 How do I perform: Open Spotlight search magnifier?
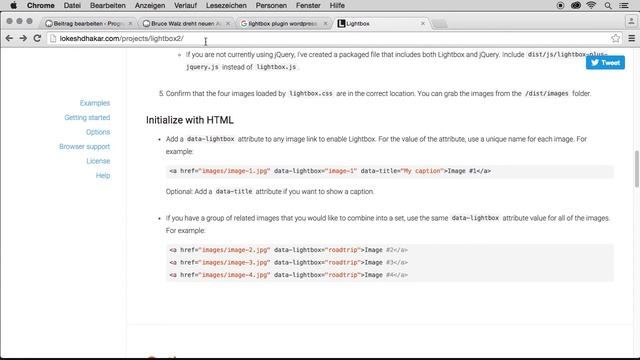pyautogui.click(x=608, y=5)
